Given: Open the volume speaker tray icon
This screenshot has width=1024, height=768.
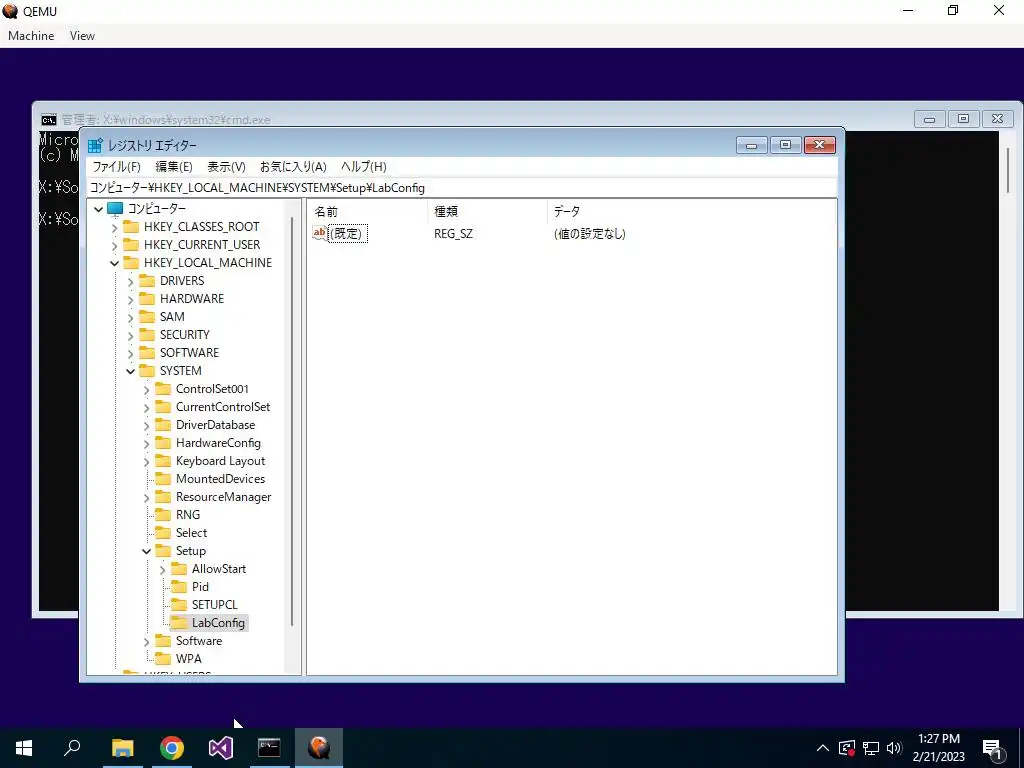Looking at the screenshot, I should pyautogui.click(x=894, y=748).
